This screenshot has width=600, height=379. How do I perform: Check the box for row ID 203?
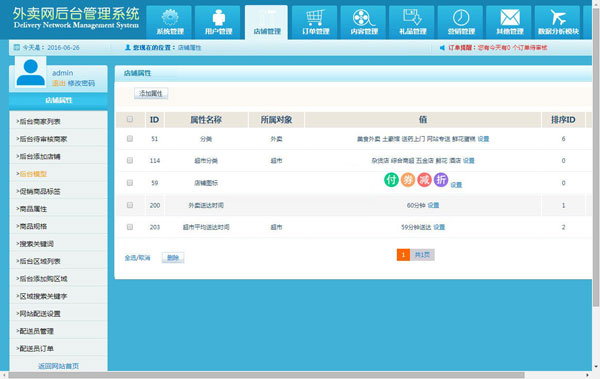130,227
